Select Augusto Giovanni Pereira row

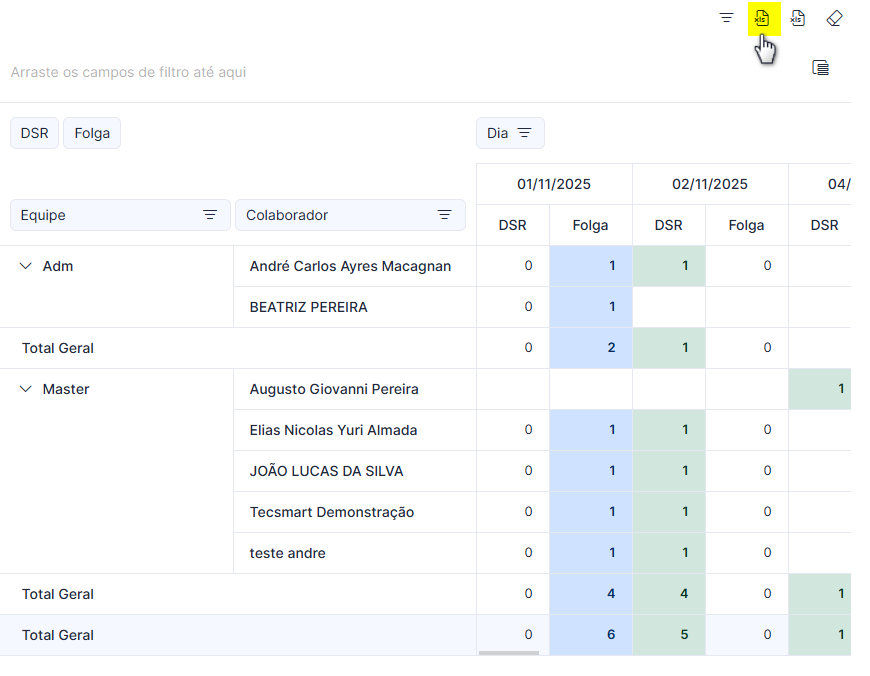point(334,389)
